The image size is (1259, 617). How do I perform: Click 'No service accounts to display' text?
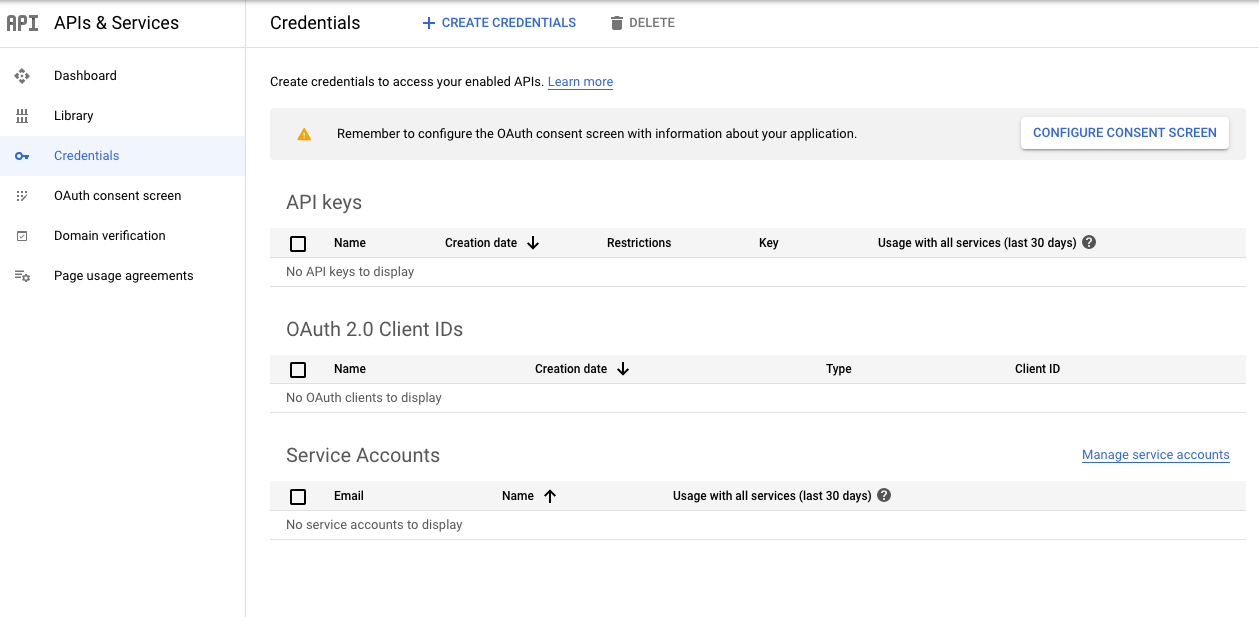(374, 525)
